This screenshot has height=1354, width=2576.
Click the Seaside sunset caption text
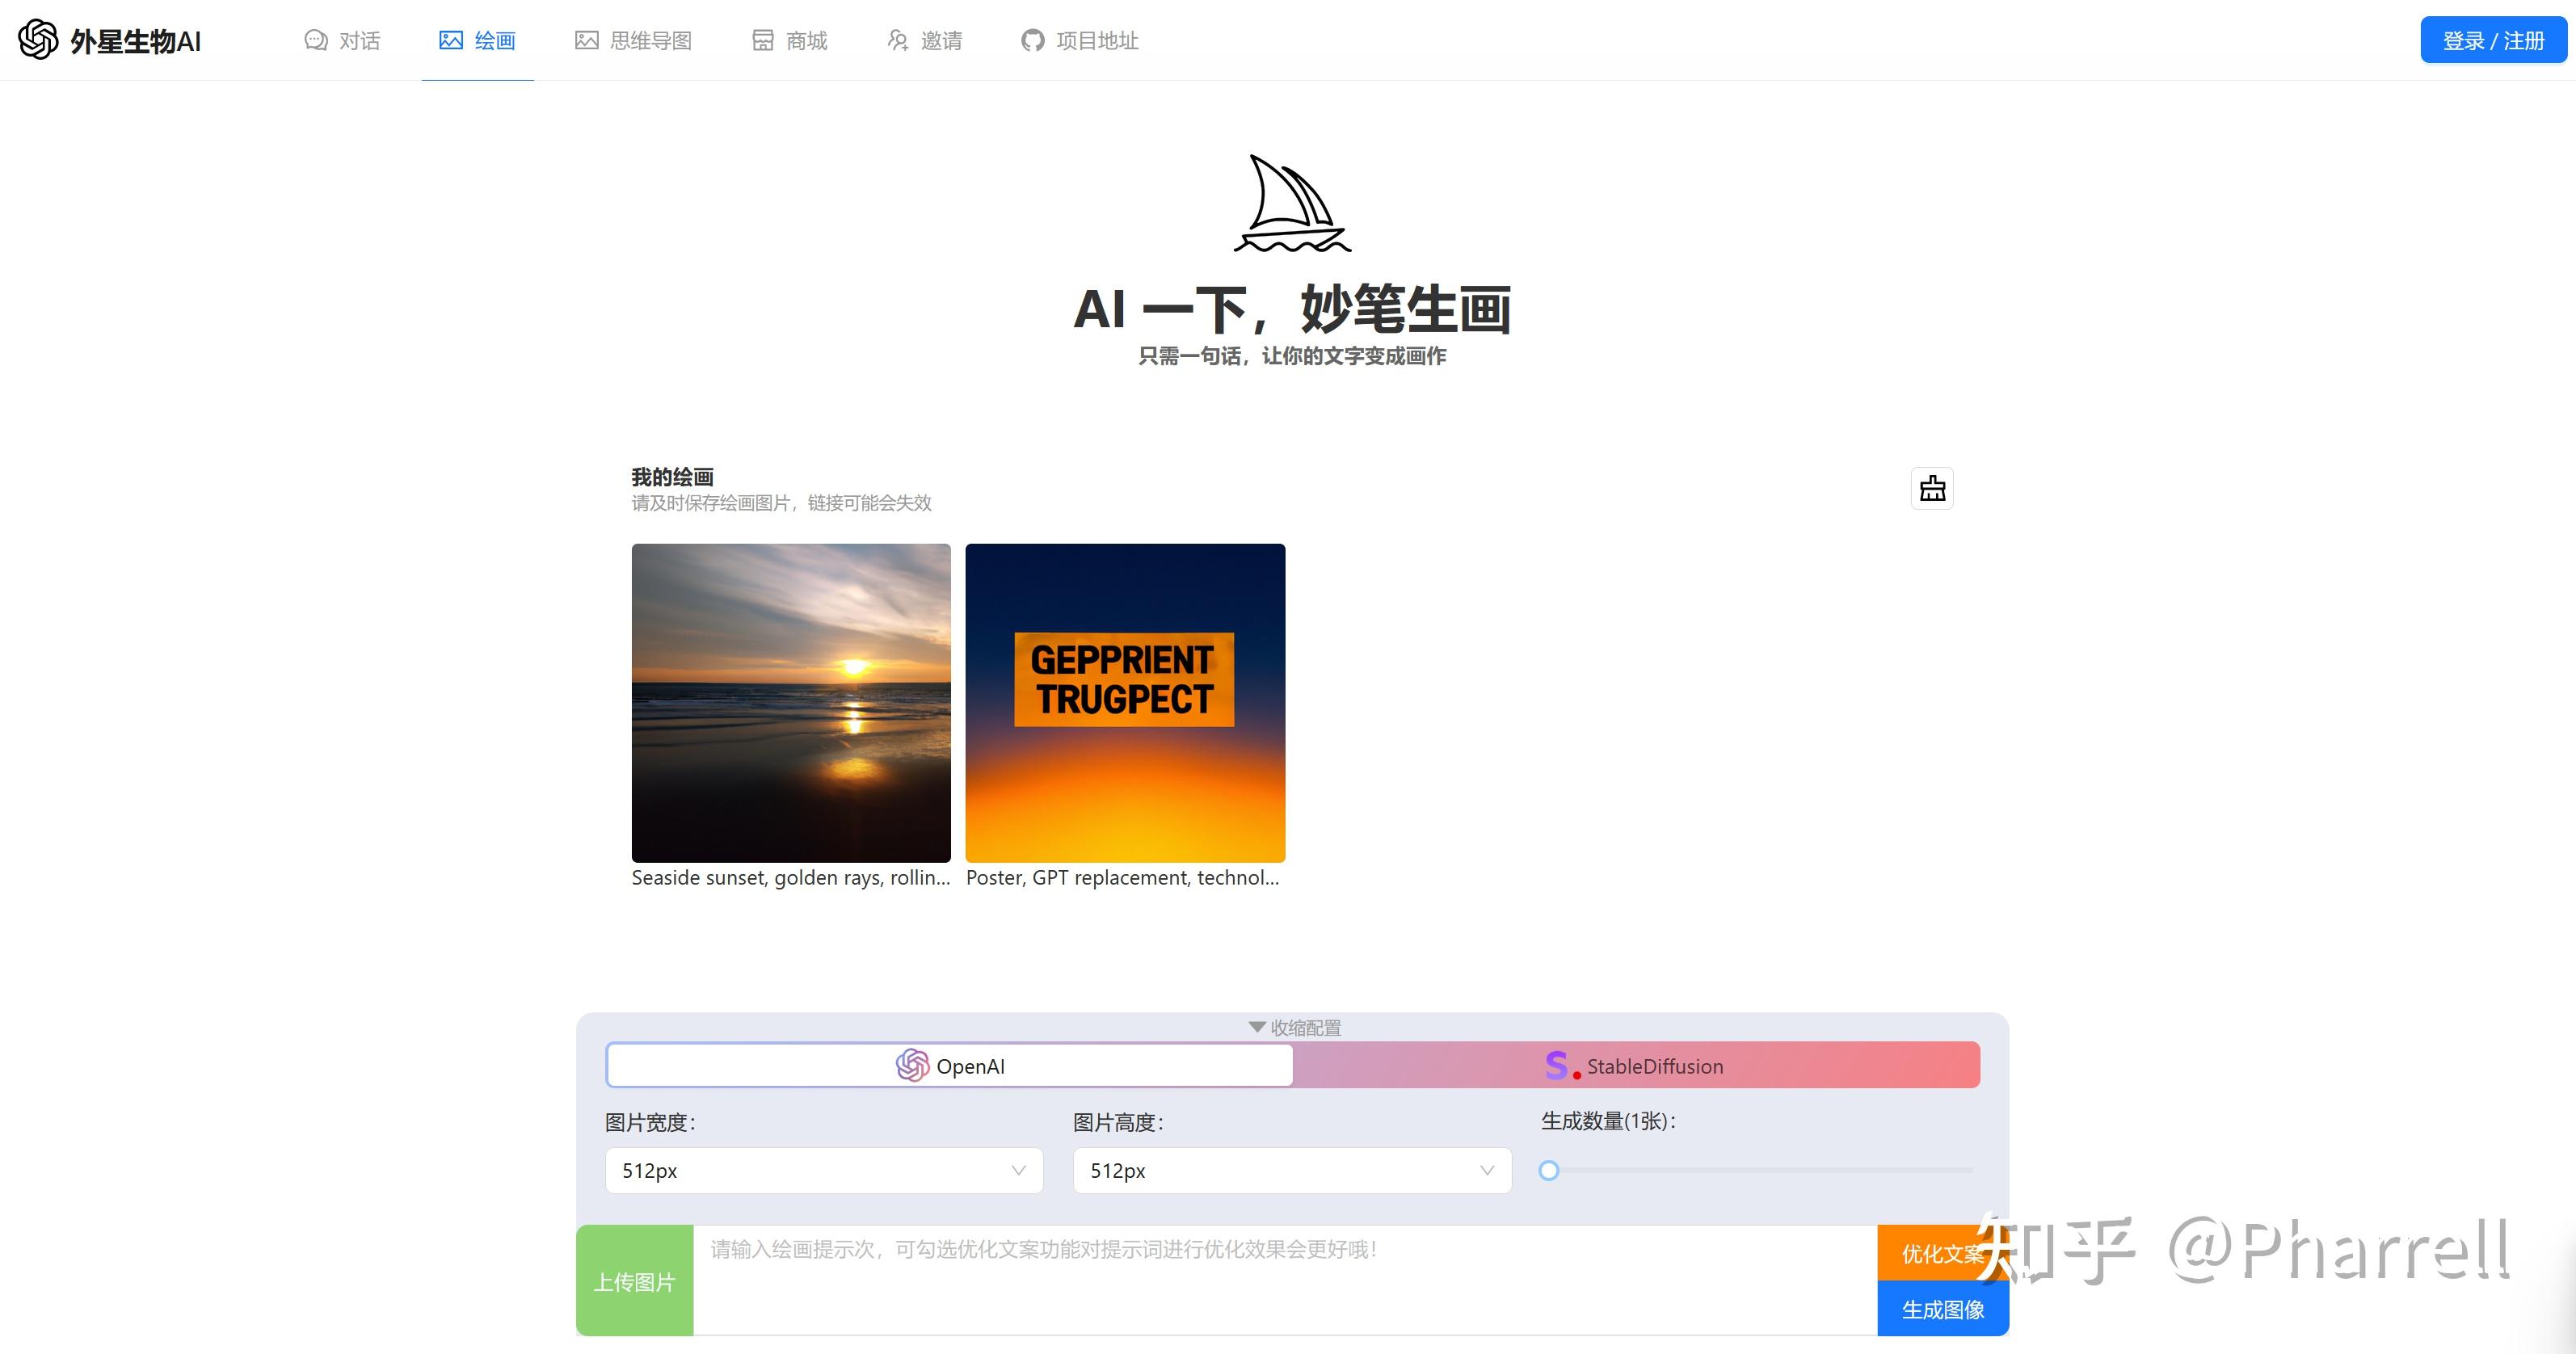pyautogui.click(x=791, y=877)
